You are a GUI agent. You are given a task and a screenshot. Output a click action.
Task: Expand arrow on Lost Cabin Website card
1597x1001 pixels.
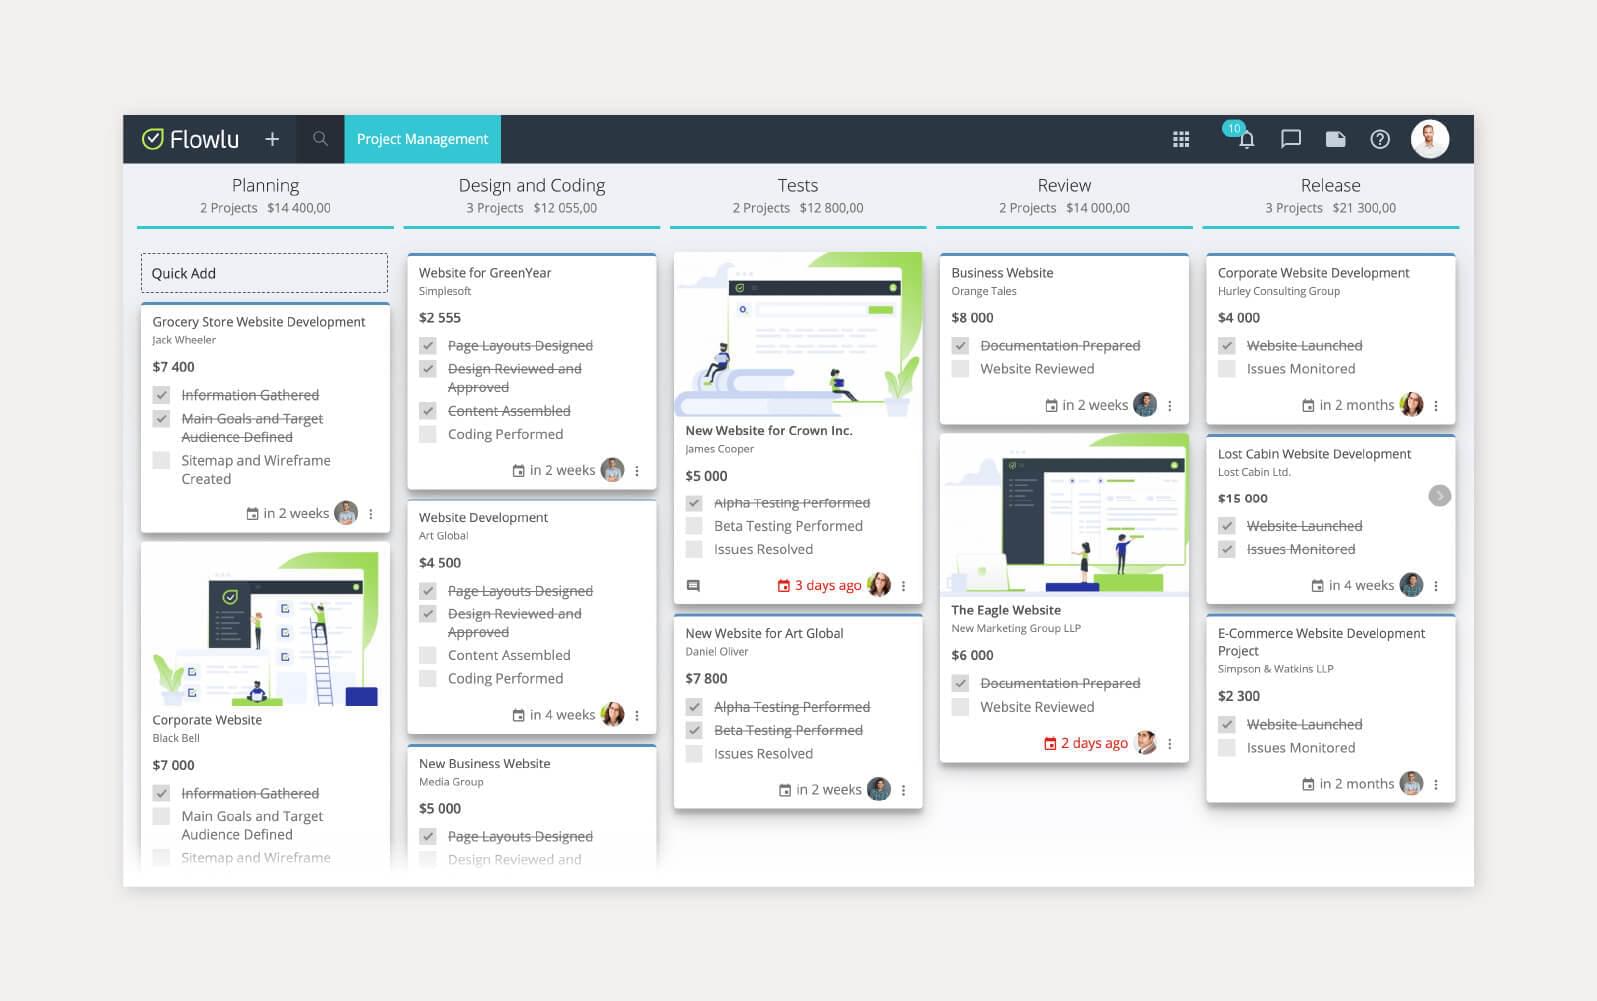coord(1439,496)
